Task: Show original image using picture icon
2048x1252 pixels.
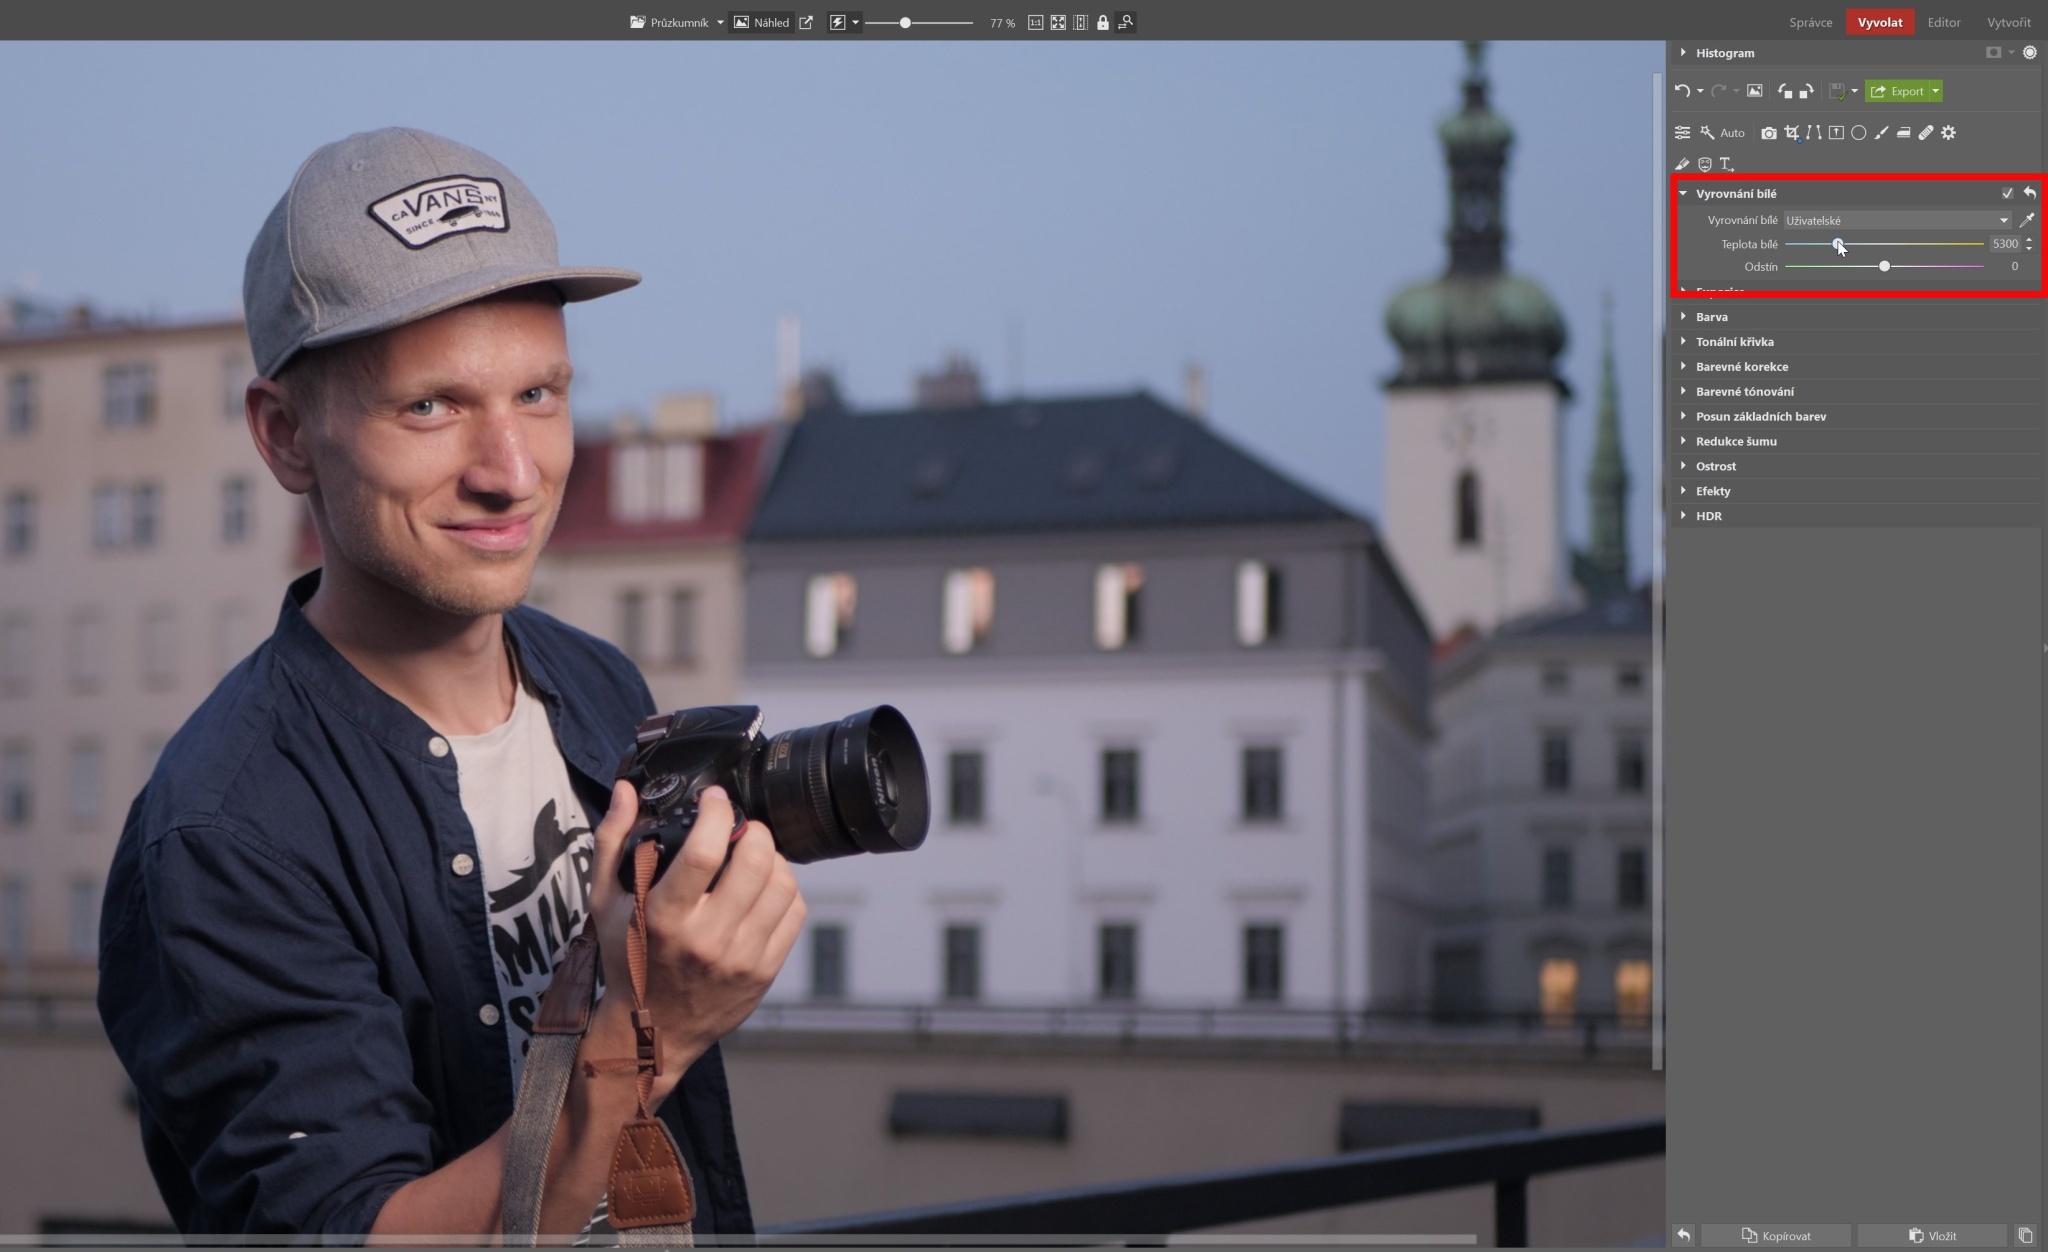Action: [x=1754, y=91]
